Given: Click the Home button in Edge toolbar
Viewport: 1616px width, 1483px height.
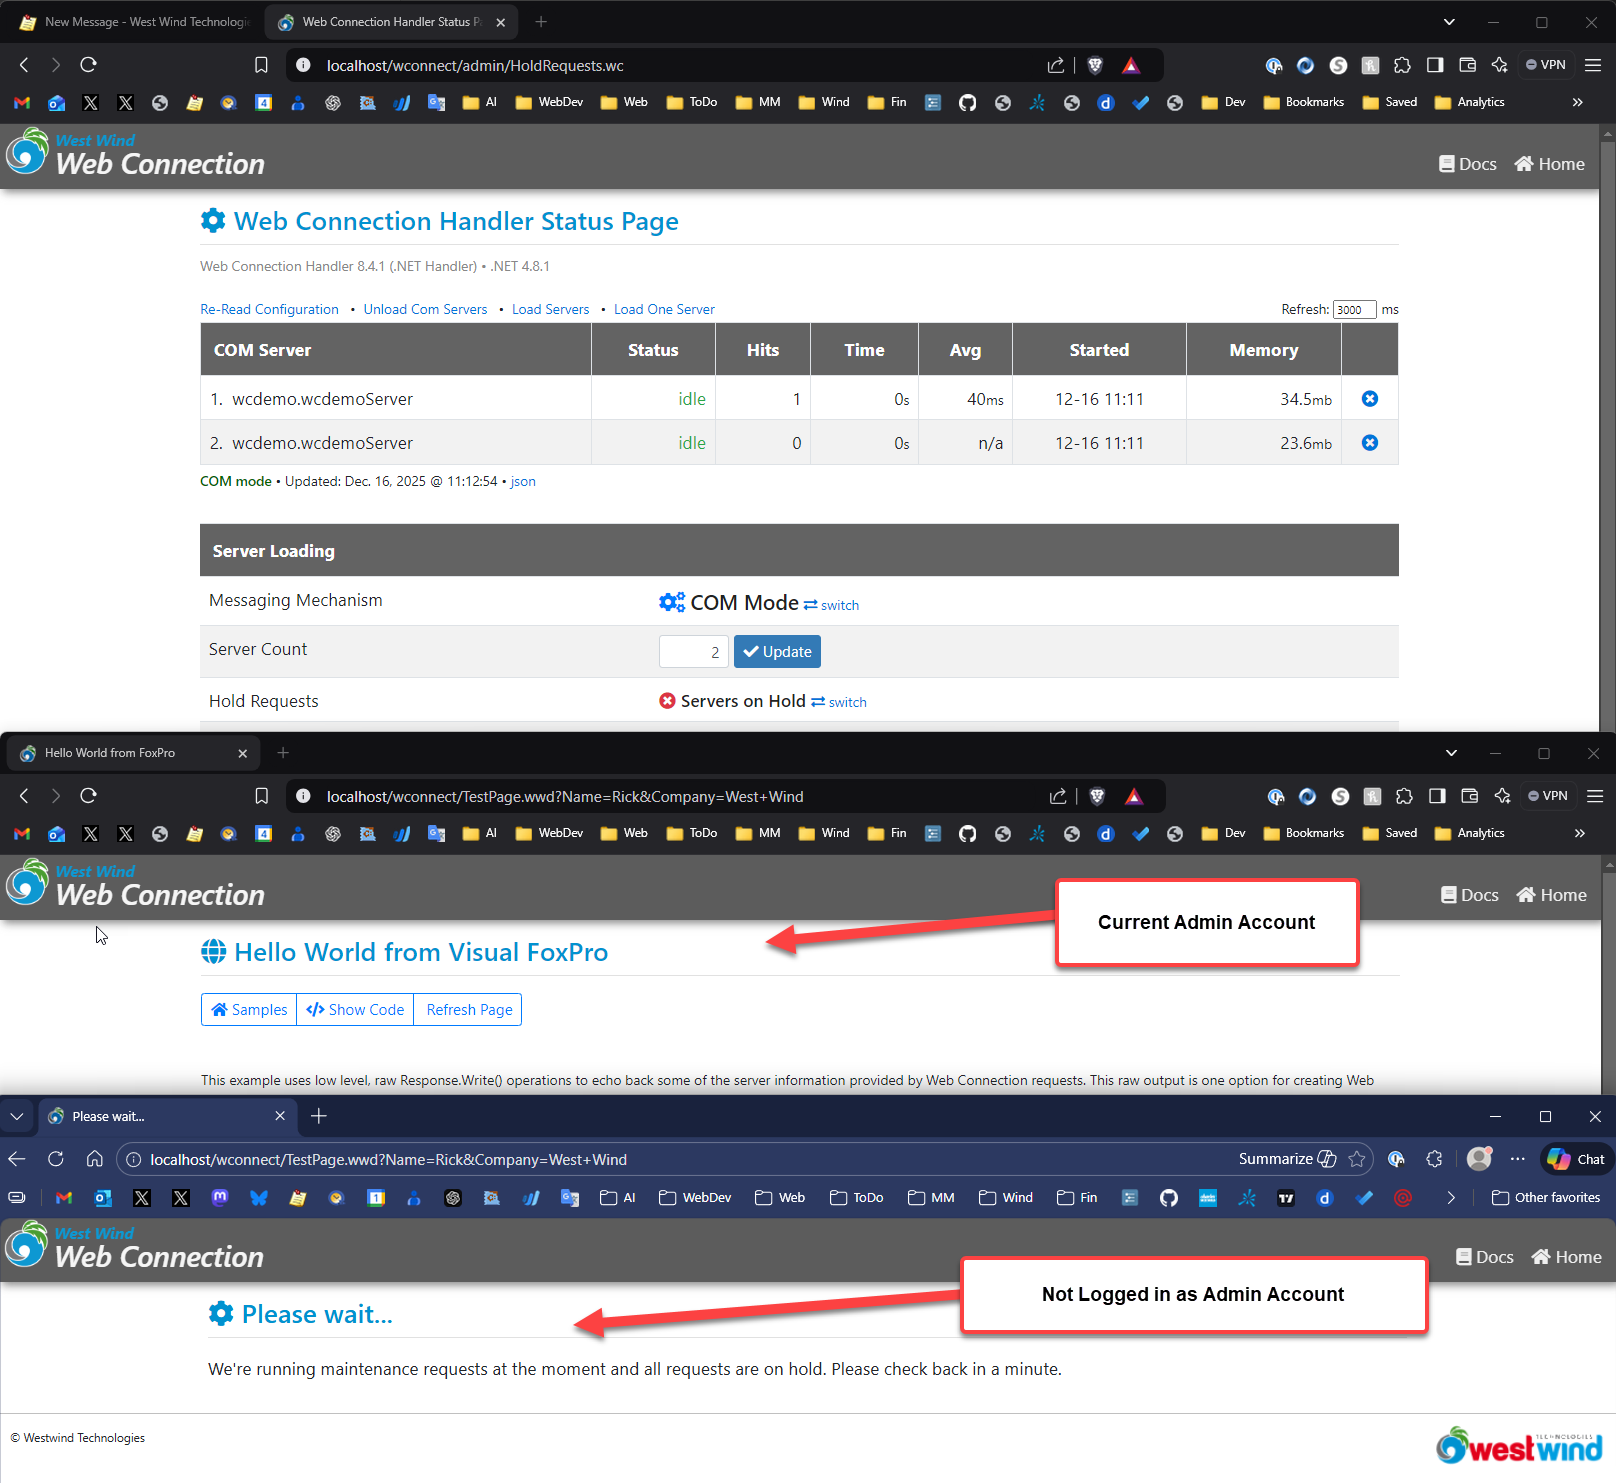Looking at the screenshot, I should [94, 1159].
